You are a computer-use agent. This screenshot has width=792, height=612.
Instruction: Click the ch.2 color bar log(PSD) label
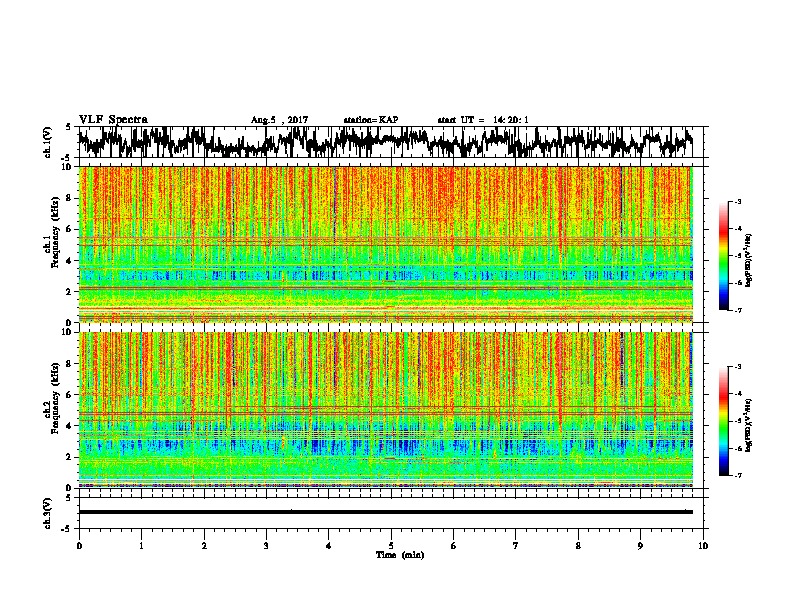coord(749,425)
